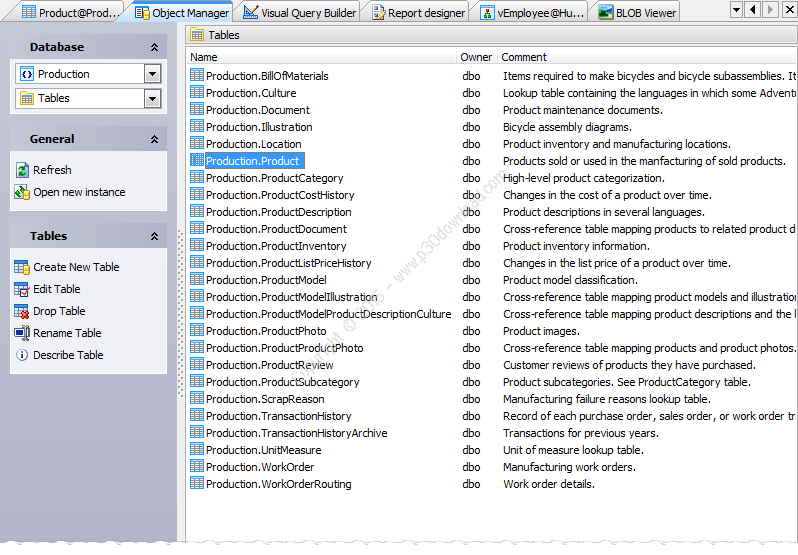Viewport: 798px width, 555px height.
Task: Switch to the Visual Query Builder tab
Action: pyautogui.click(x=299, y=13)
